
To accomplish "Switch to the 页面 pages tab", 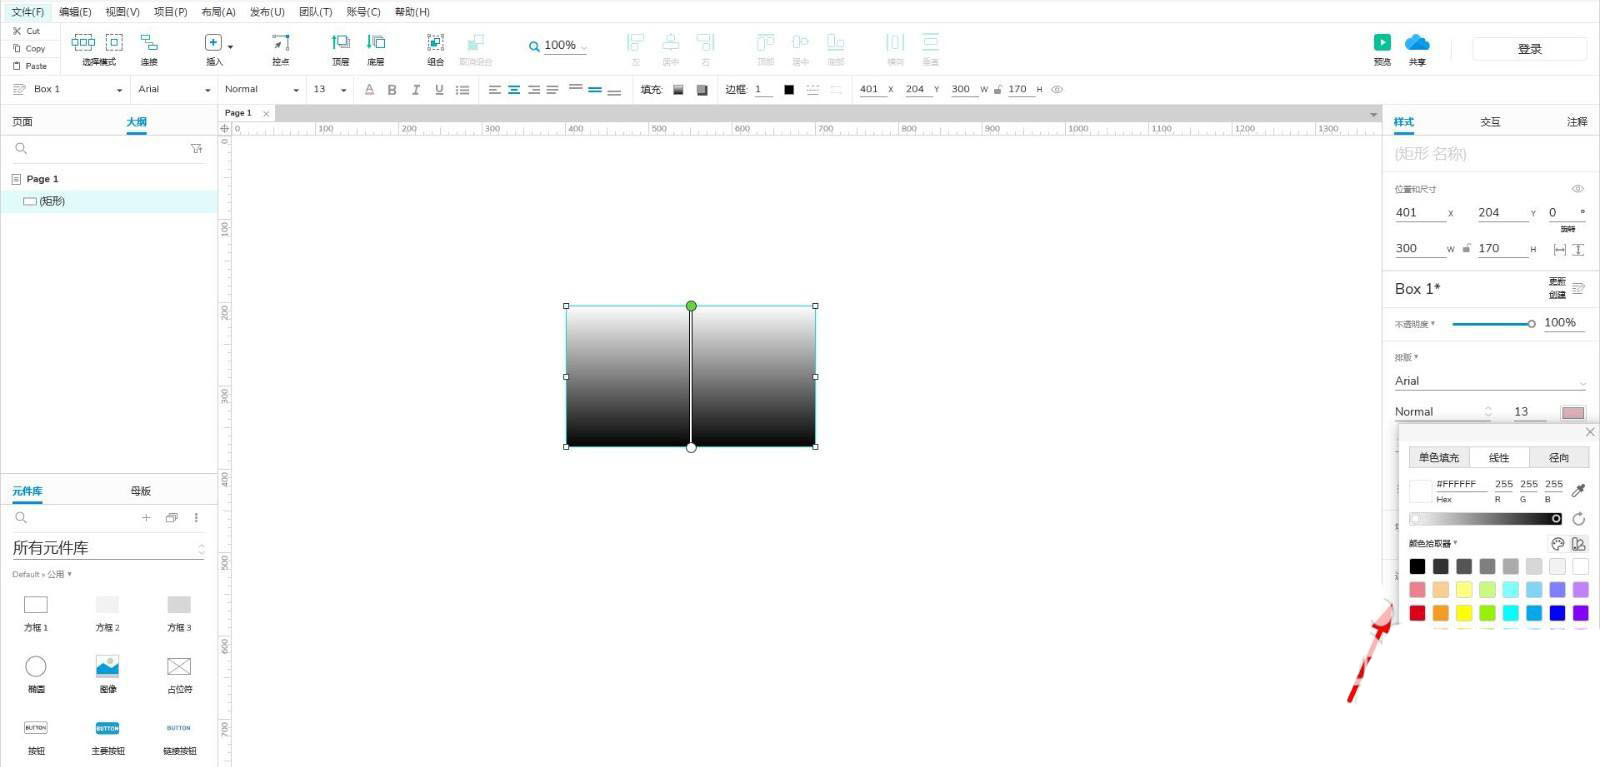I will (x=22, y=122).
